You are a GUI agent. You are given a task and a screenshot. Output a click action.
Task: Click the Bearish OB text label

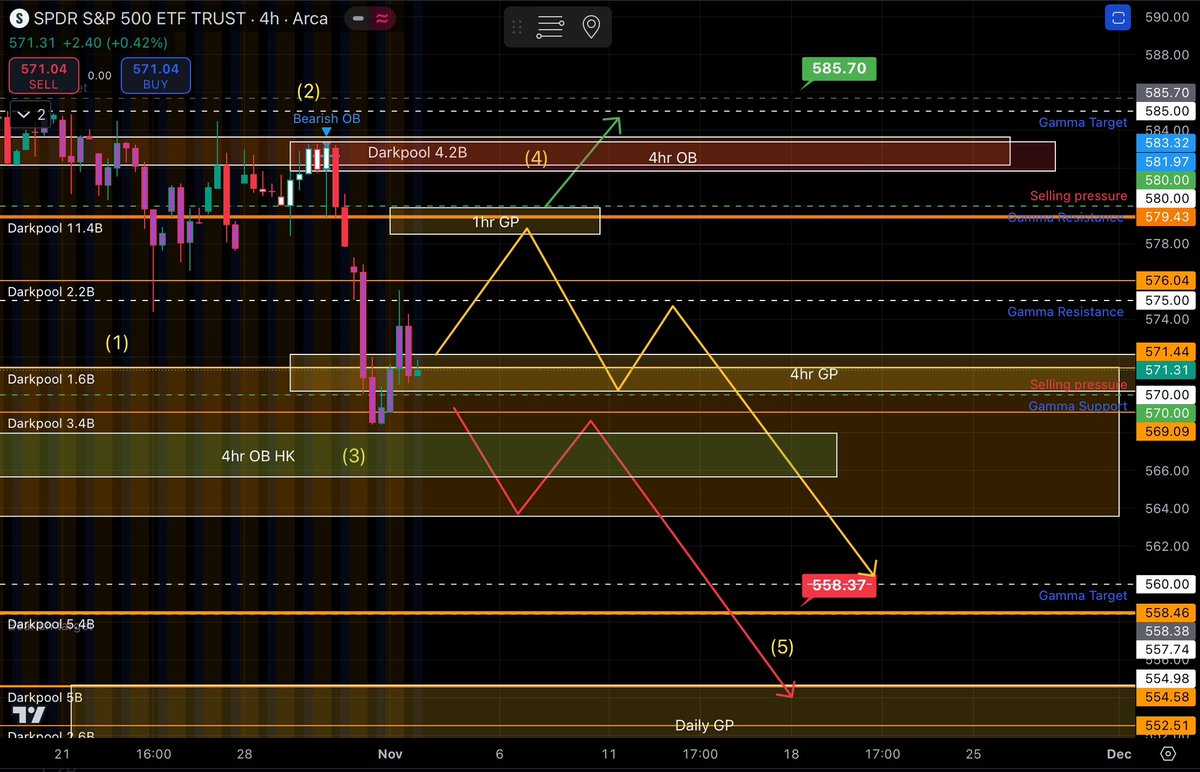pyautogui.click(x=326, y=118)
